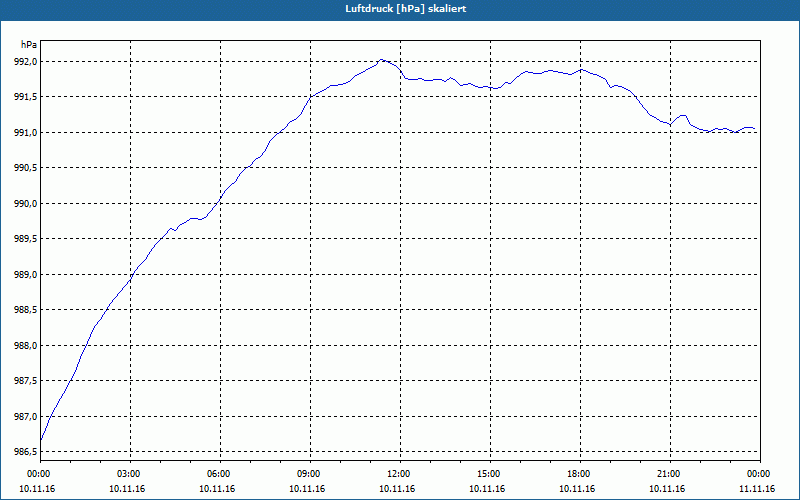Click the 989,5 y-axis label
This screenshot has height=500, width=800.
(26, 239)
